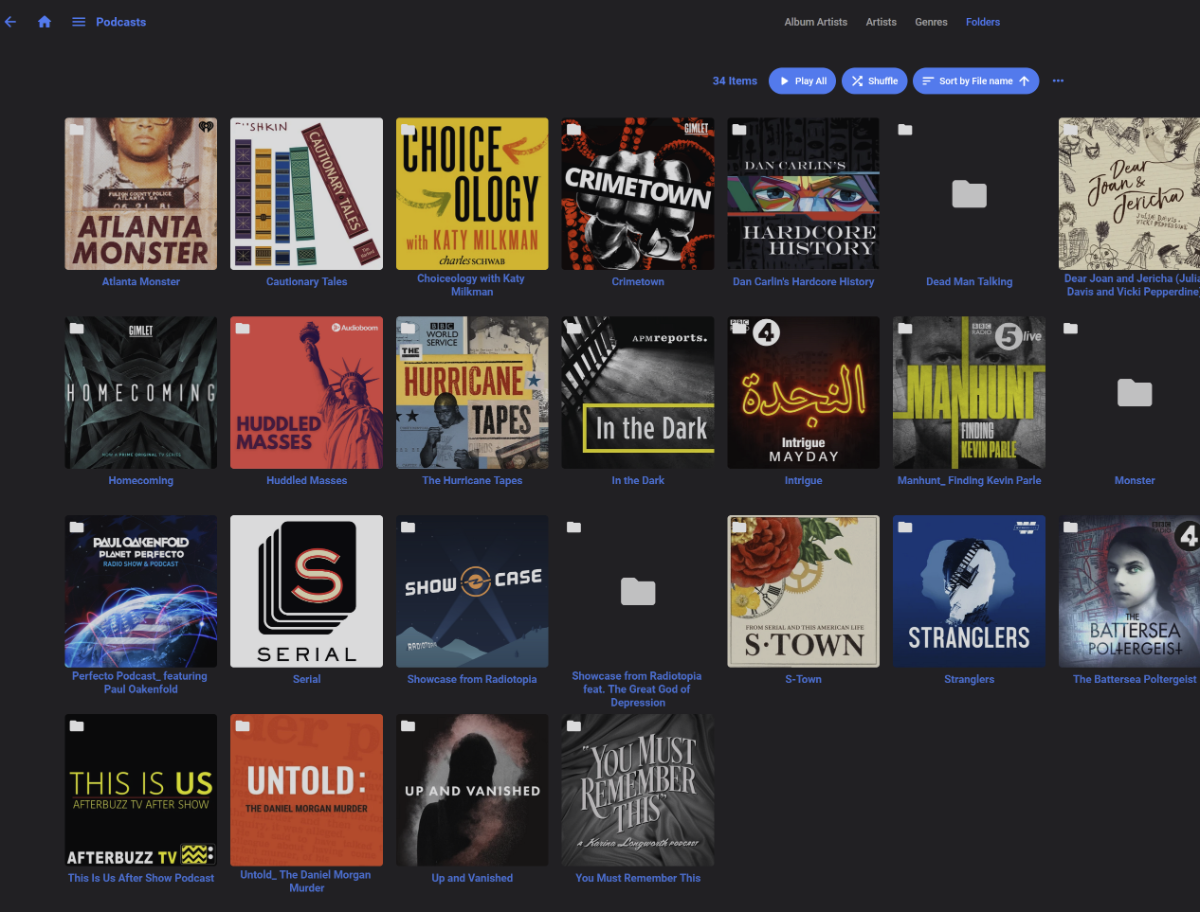Switch to the Album Artists tab
The image size is (1200, 912).
pos(815,22)
